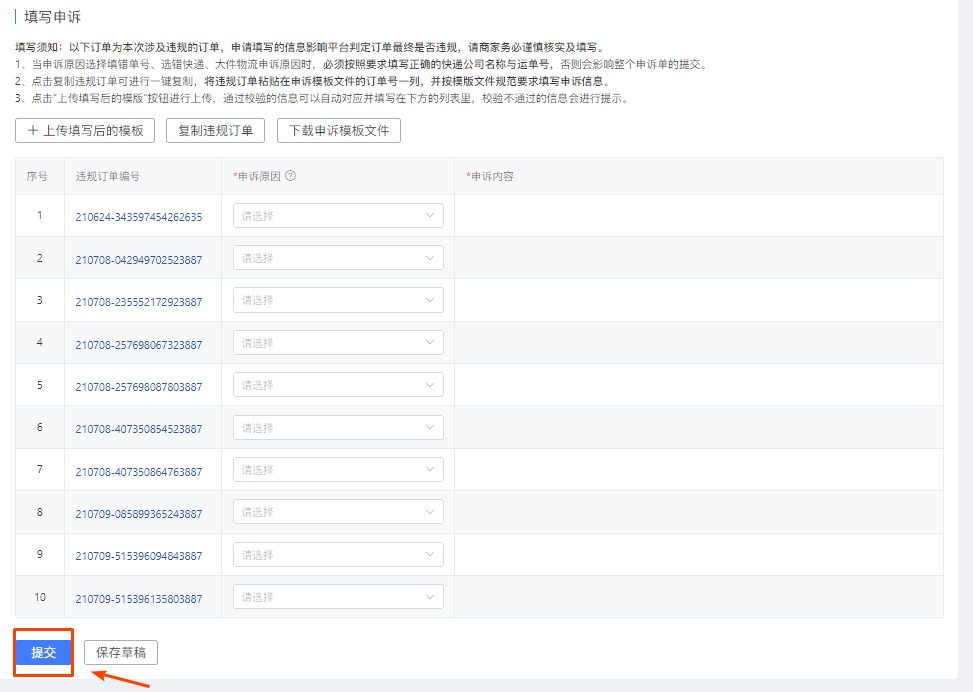Click the 保存草稿 save draft button
The image size is (973, 692).
[x=119, y=652]
